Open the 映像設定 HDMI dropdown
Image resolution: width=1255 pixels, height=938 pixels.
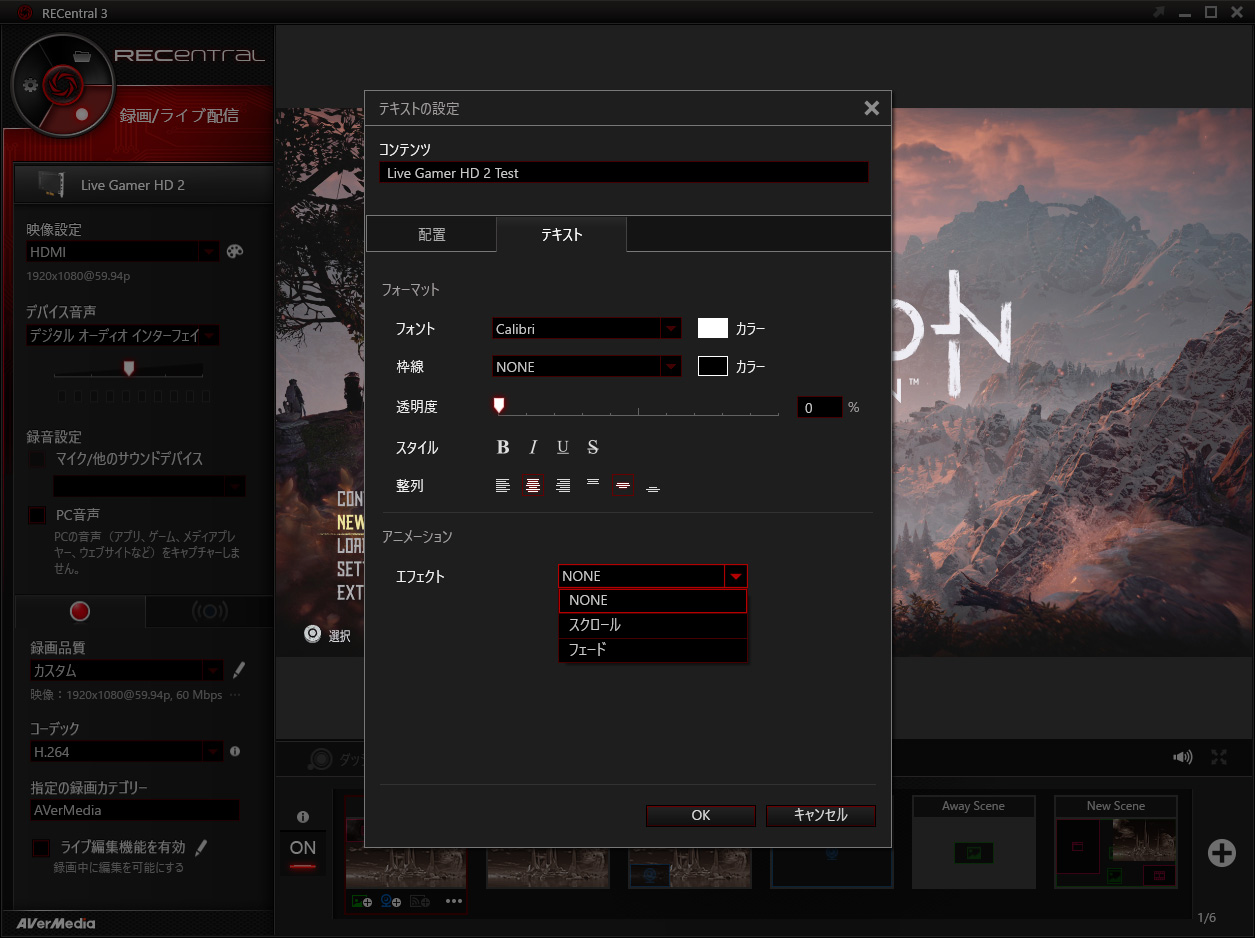pos(123,252)
